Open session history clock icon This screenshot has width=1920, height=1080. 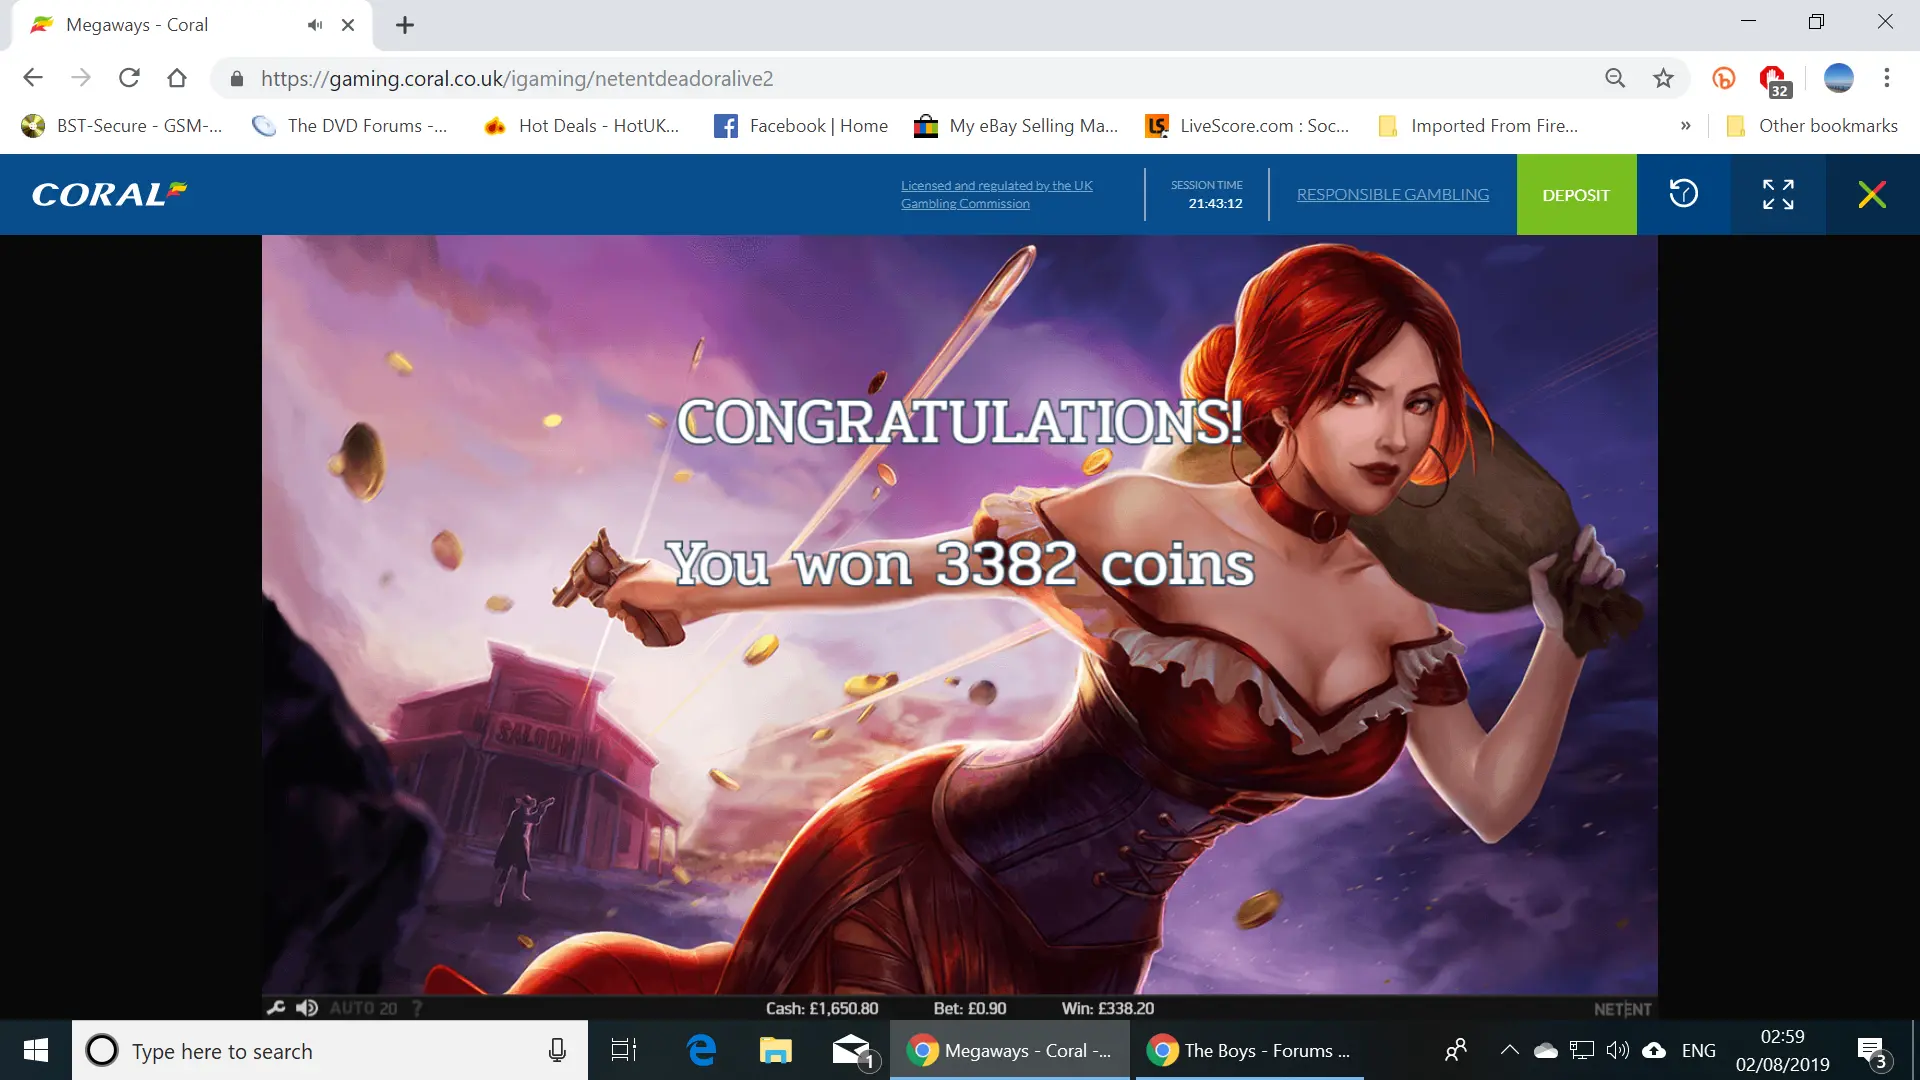pos(1683,194)
